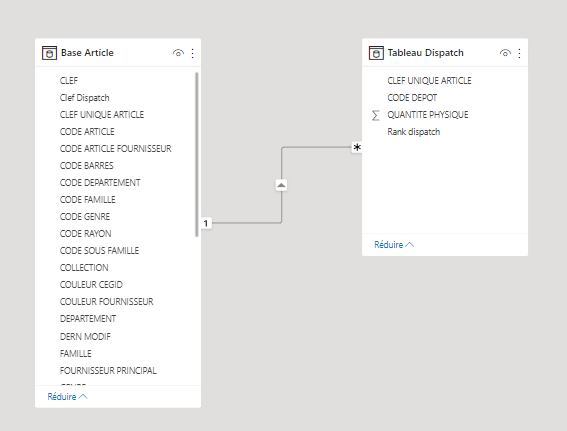
Task: Select the COULEUR CEGID field
Action: tap(91, 285)
